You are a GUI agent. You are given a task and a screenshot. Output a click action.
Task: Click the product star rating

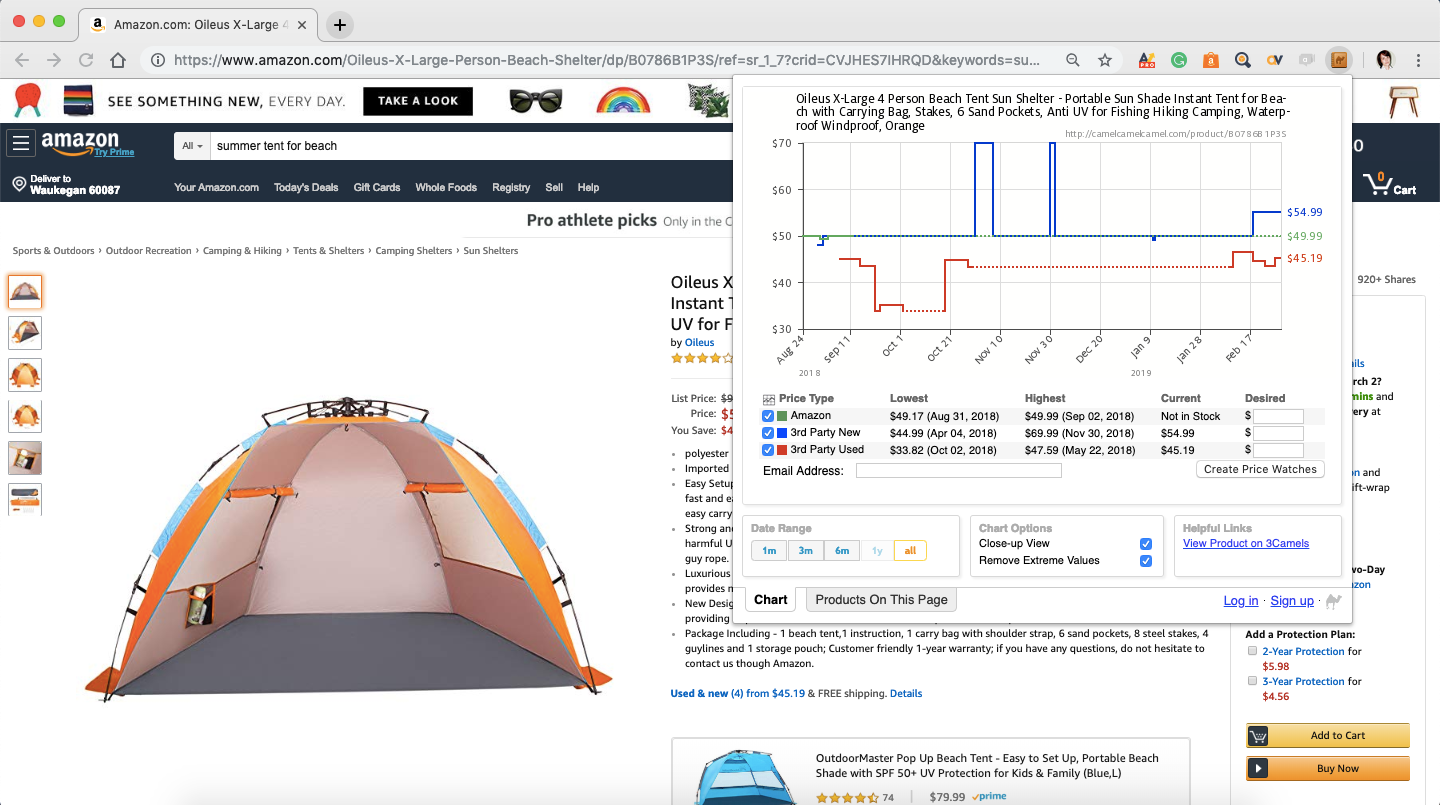pyautogui.click(x=703, y=358)
